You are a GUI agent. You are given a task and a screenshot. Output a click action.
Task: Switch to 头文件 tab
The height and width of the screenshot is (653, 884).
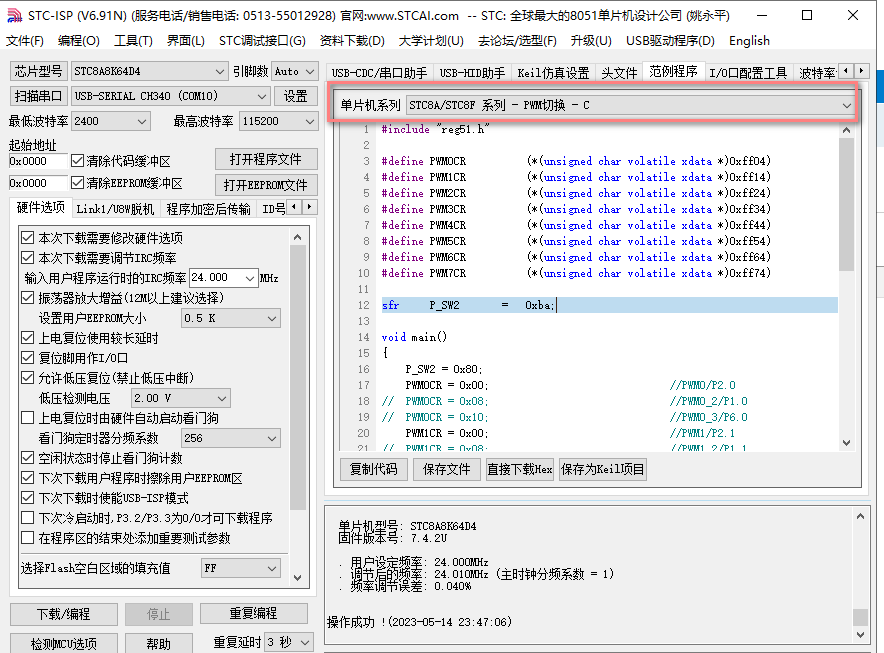[619, 73]
